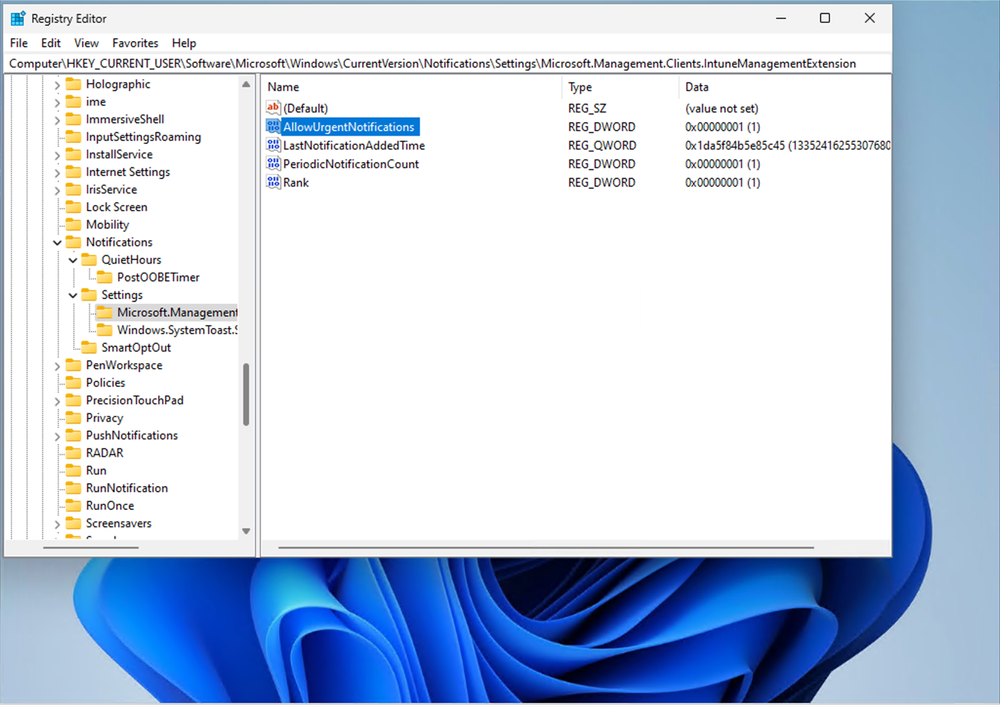Click the Rank value binary icon
This screenshot has width=1000, height=707.
tap(273, 182)
